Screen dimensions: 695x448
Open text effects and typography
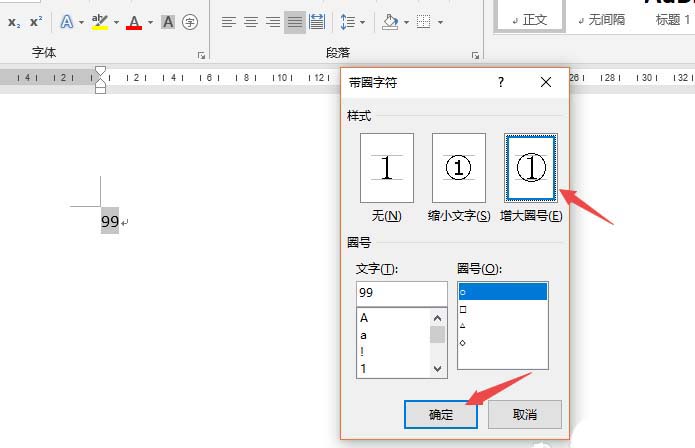(x=67, y=22)
